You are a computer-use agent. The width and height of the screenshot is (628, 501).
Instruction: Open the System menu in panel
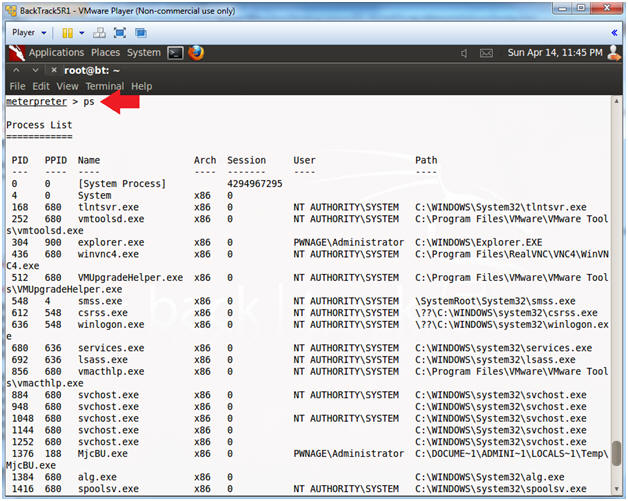pyautogui.click(x=144, y=52)
